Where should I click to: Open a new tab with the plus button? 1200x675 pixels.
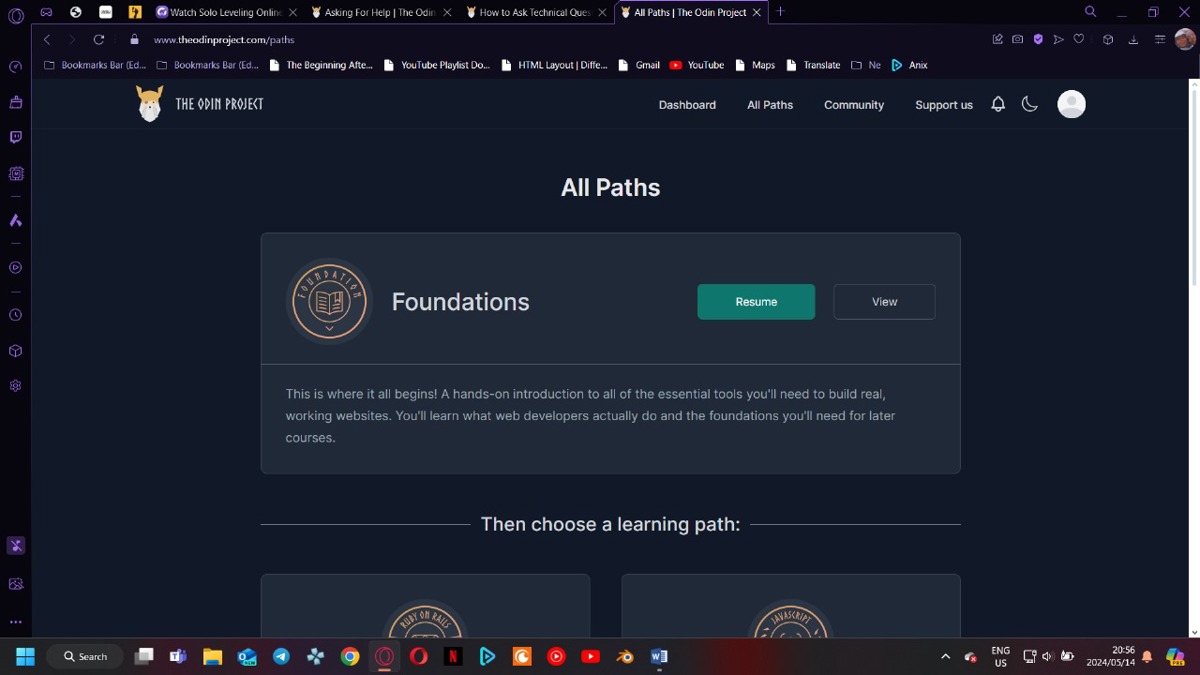781,12
